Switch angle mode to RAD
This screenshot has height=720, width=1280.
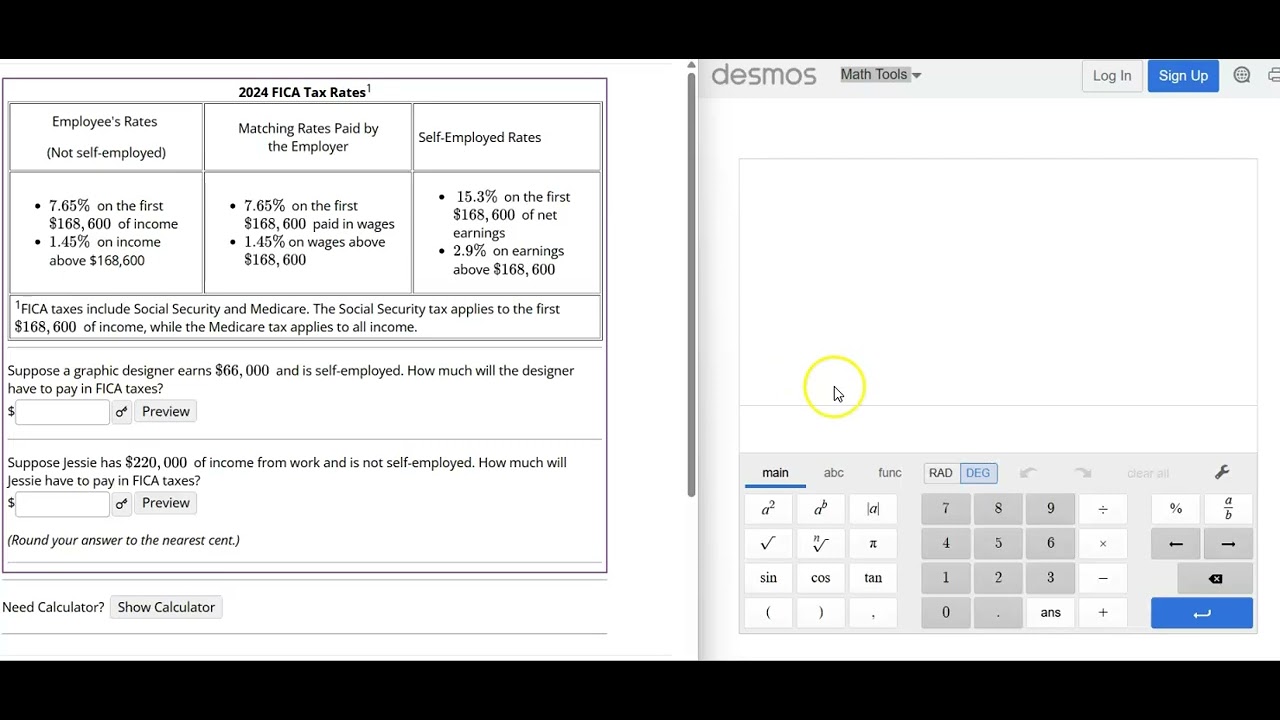click(941, 473)
